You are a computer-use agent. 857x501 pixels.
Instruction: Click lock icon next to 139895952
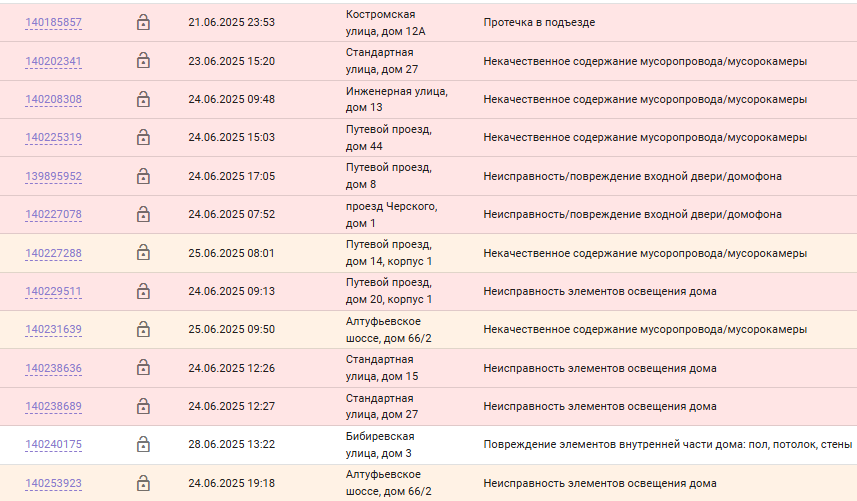(x=143, y=176)
